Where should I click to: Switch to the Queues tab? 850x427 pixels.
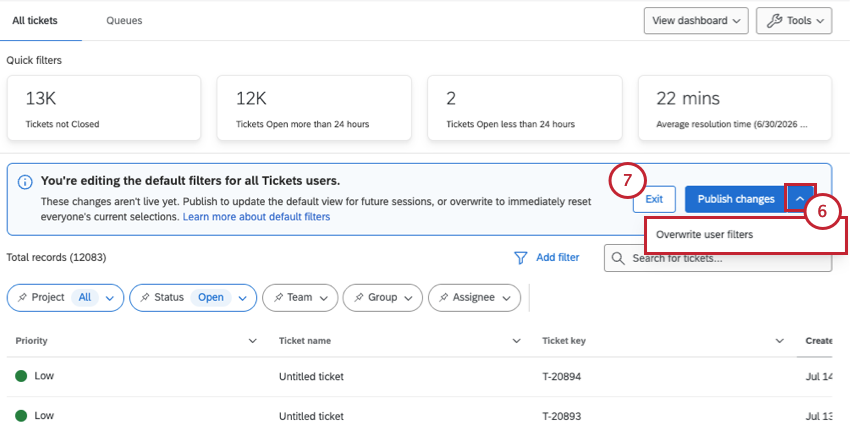(x=124, y=21)
